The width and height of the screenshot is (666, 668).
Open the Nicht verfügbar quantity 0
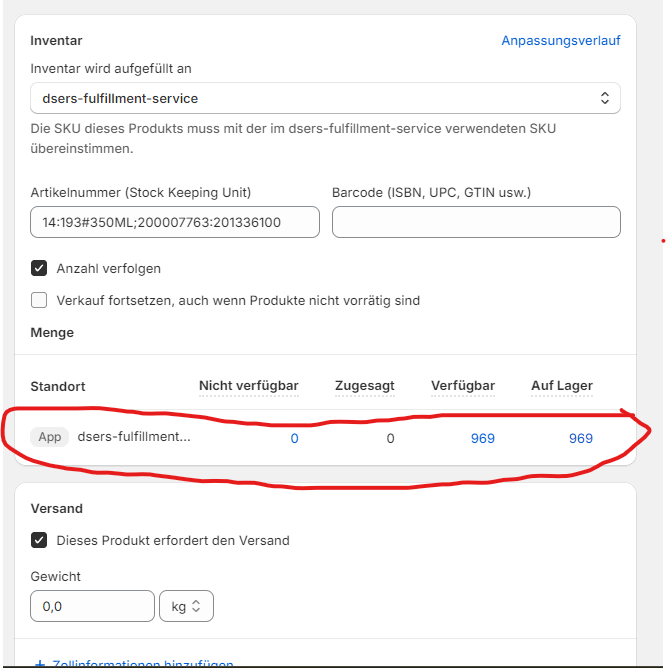[x=294, y=438]
